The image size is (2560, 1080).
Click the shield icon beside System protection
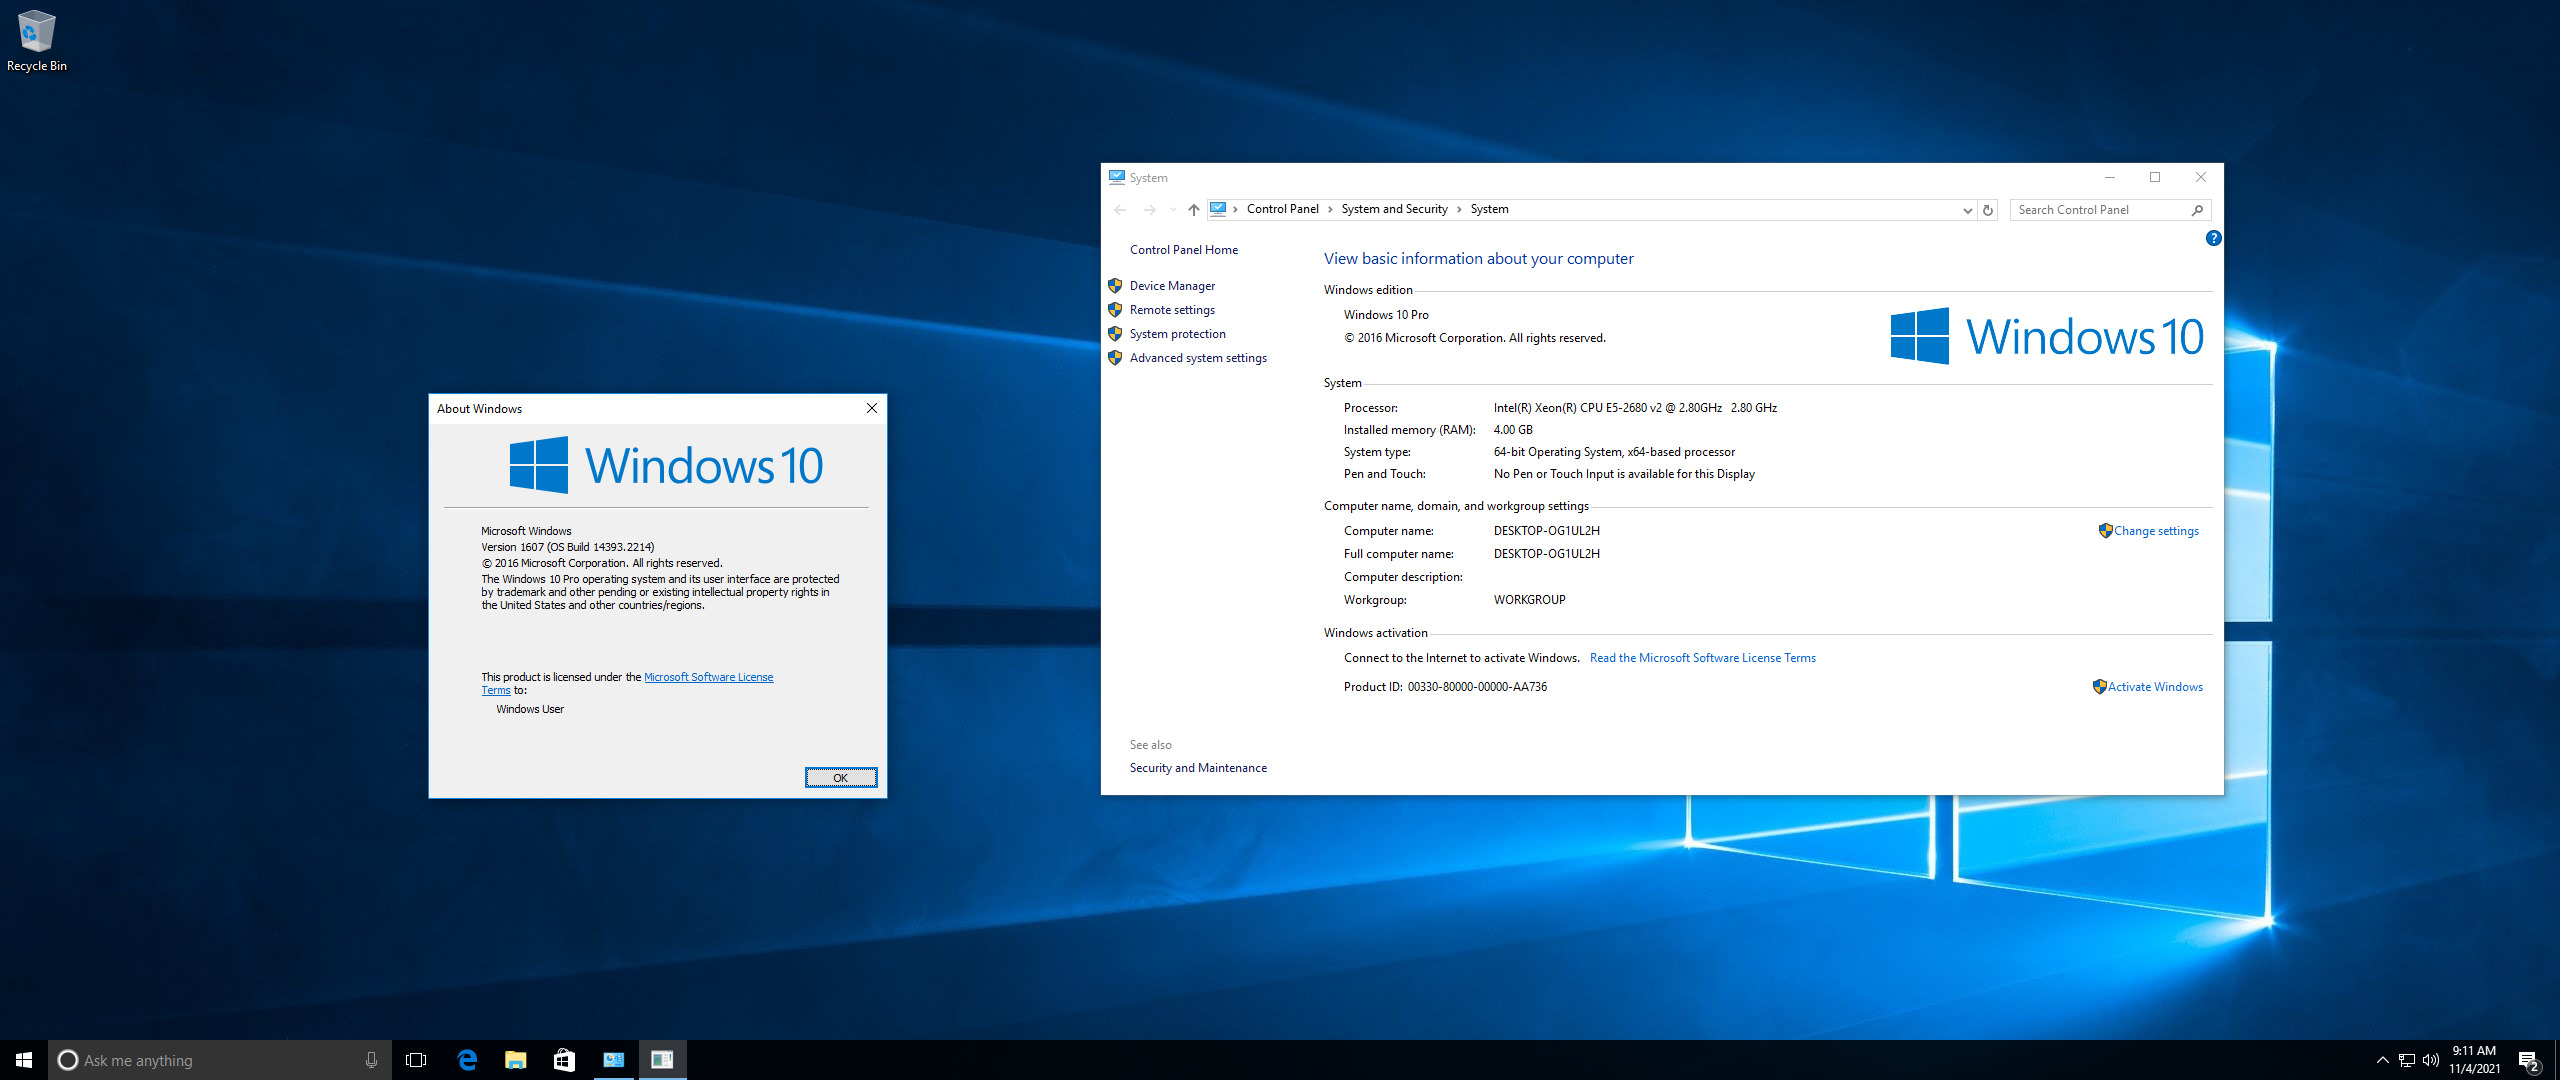1115,334
